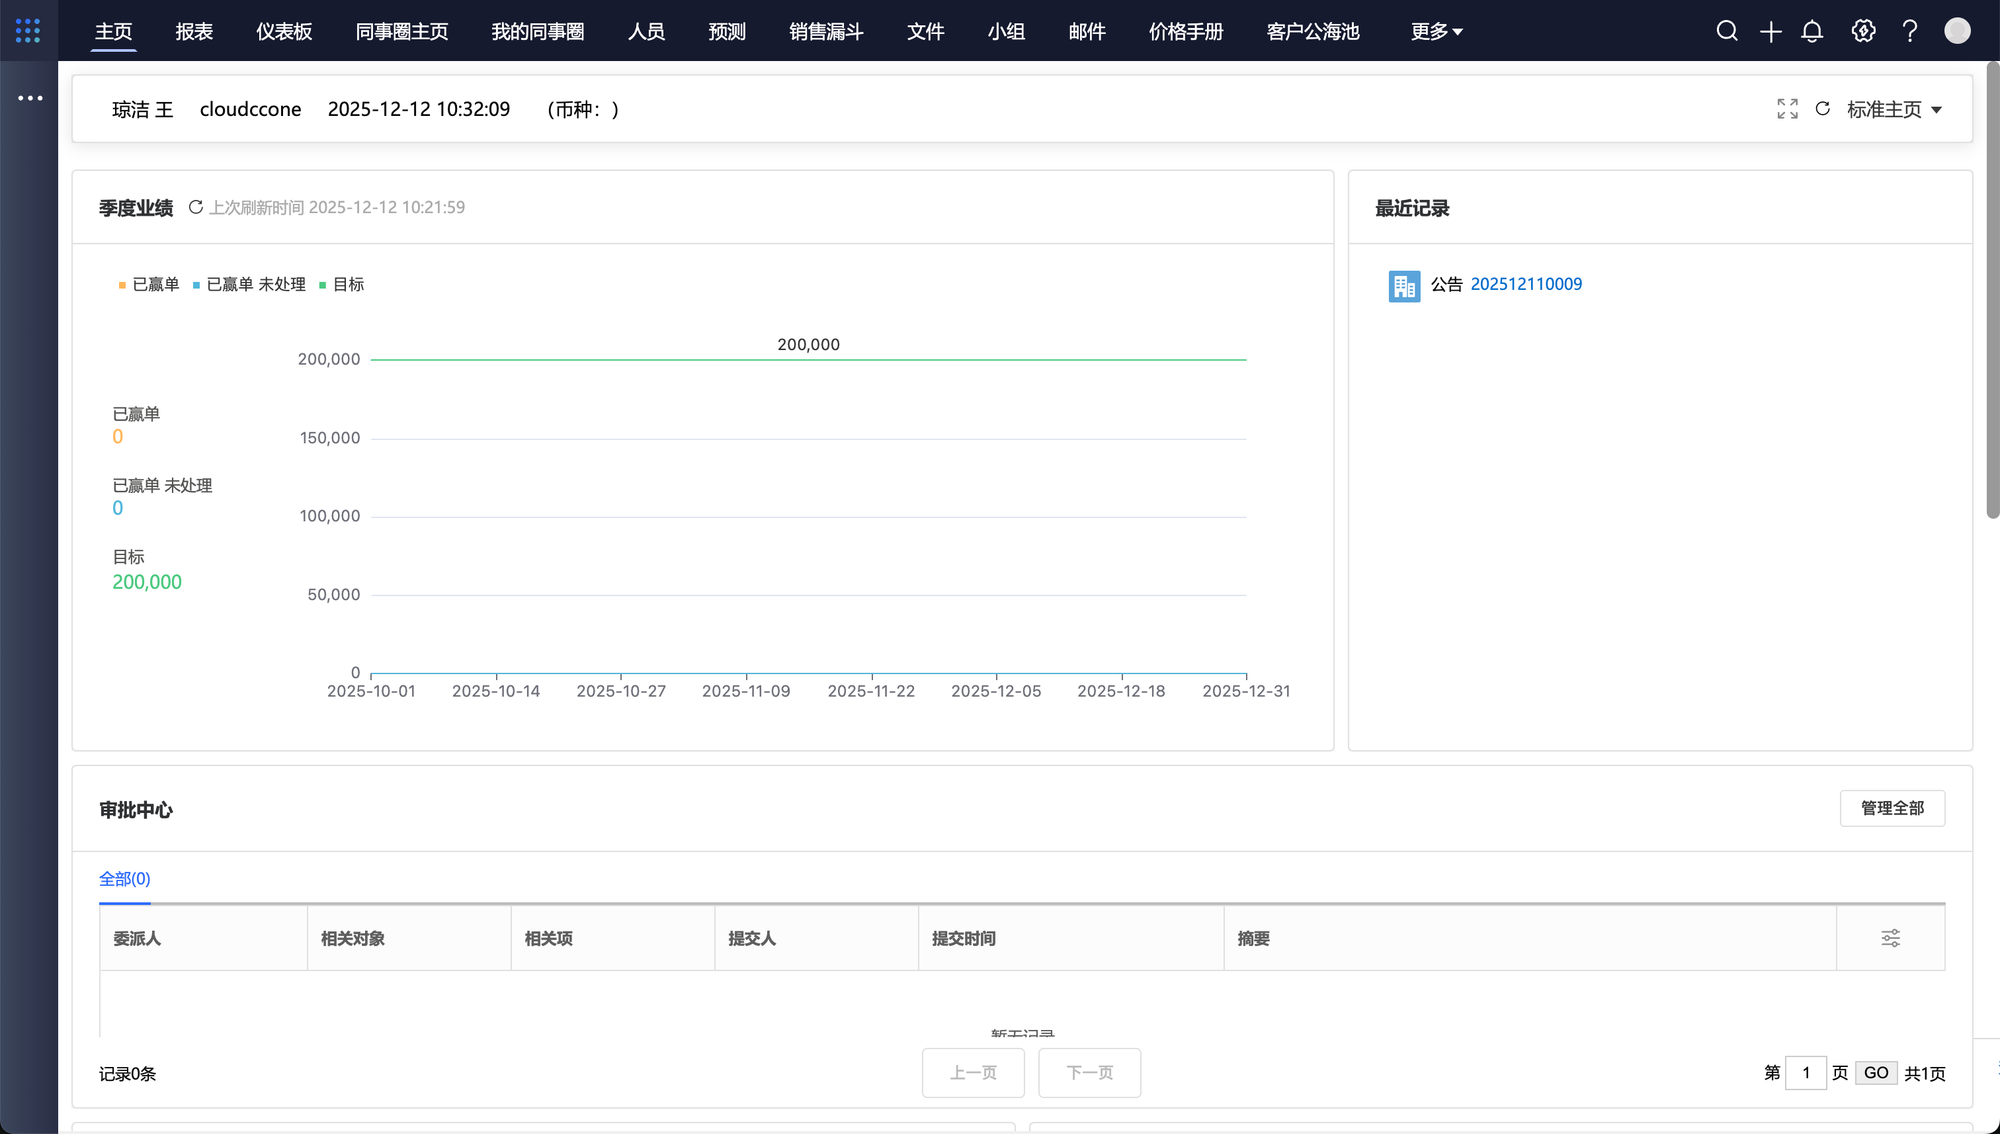
Task: Click the plus quick-create icon
Action: point(1771,32)
